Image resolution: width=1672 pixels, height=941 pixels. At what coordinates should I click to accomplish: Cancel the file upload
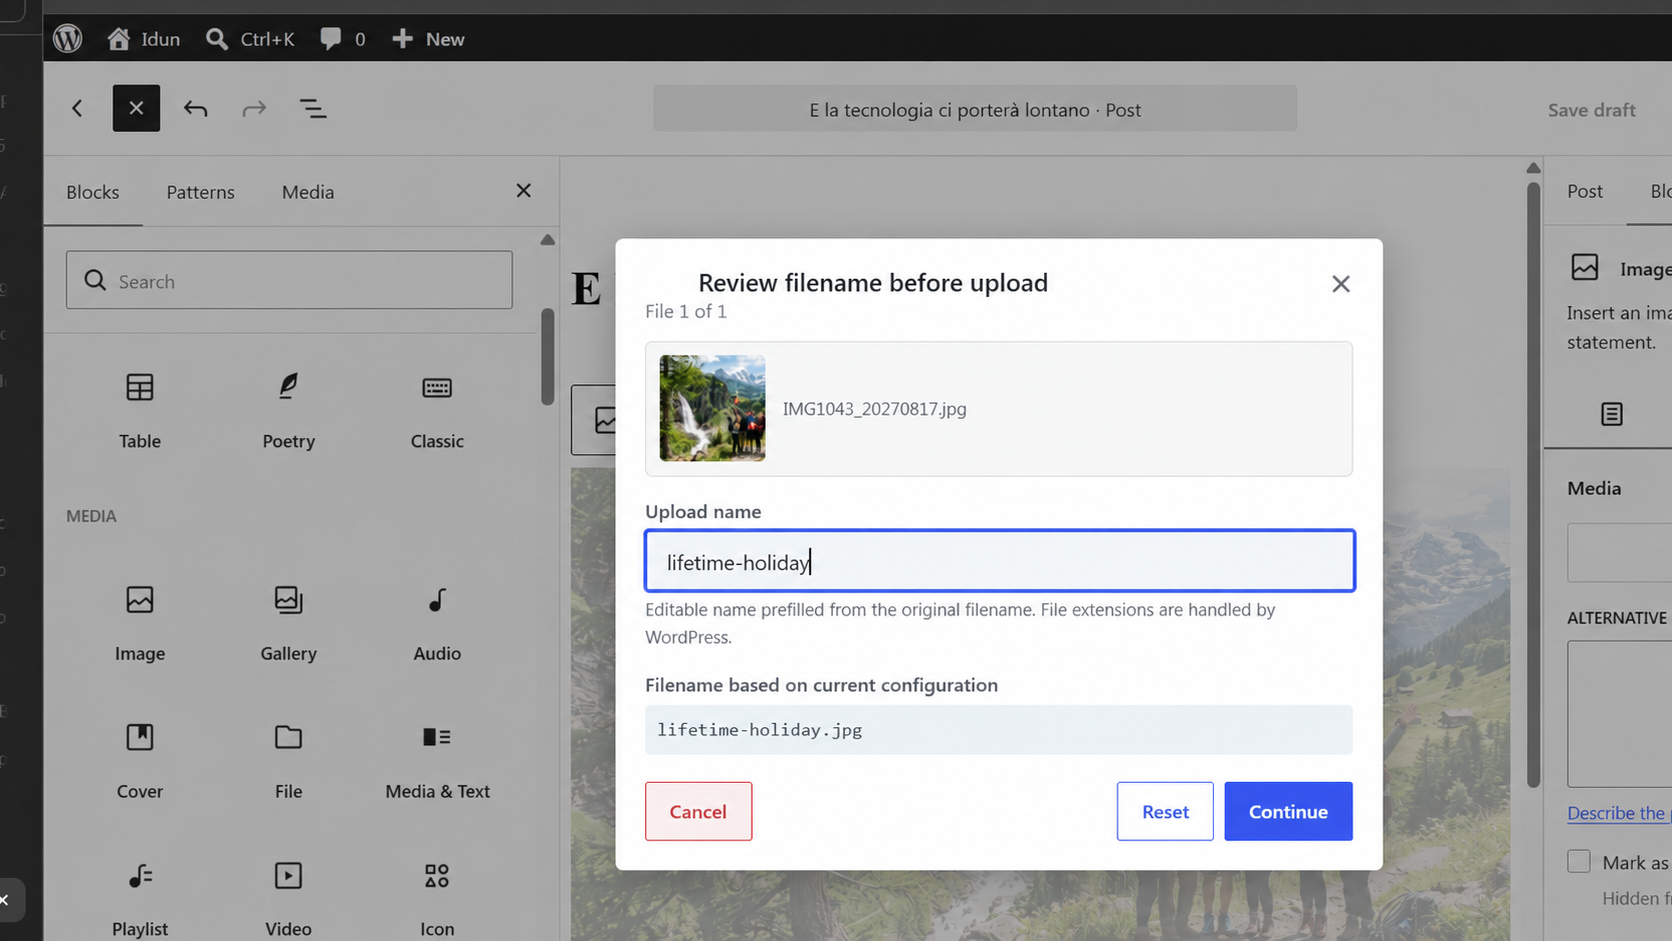[698, 811]
